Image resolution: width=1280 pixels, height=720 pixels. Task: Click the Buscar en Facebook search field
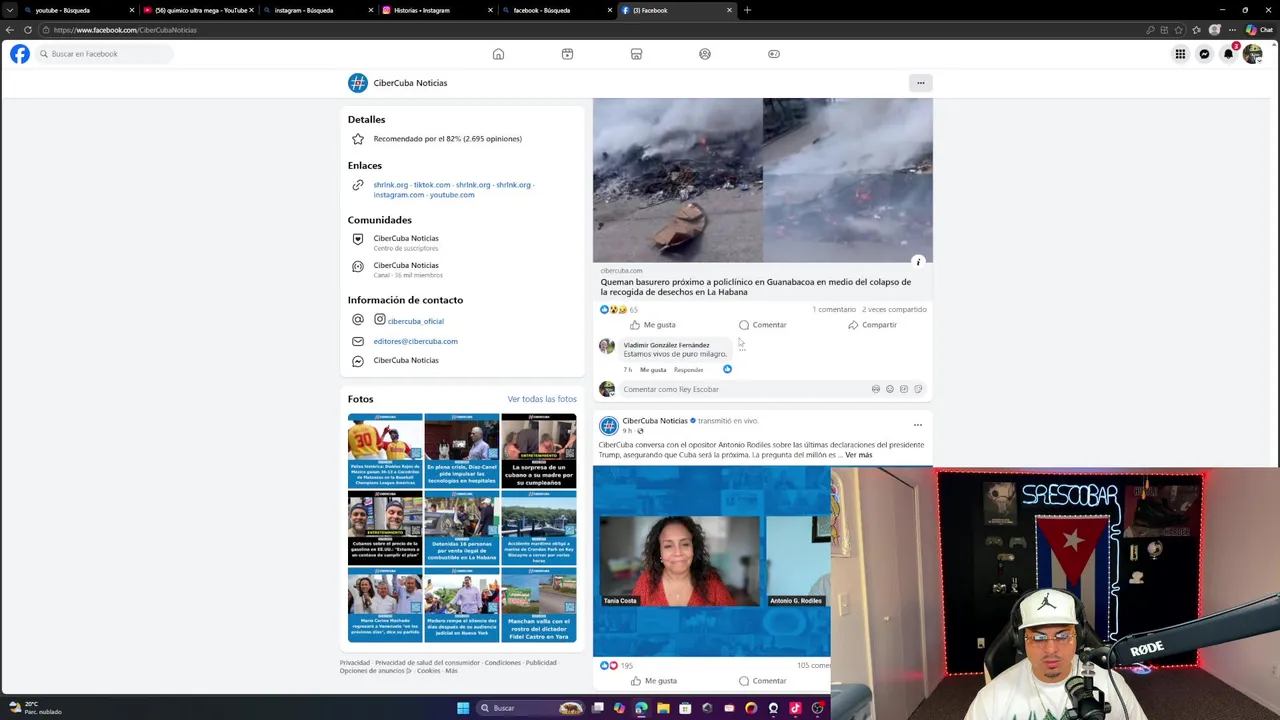pos(103,54)
